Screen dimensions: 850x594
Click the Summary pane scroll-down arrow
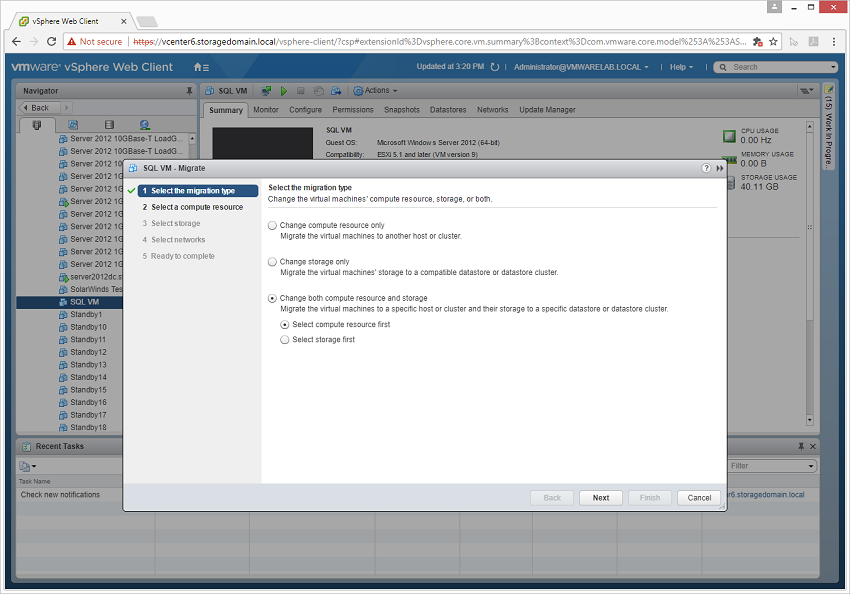(x=810, y=419)
